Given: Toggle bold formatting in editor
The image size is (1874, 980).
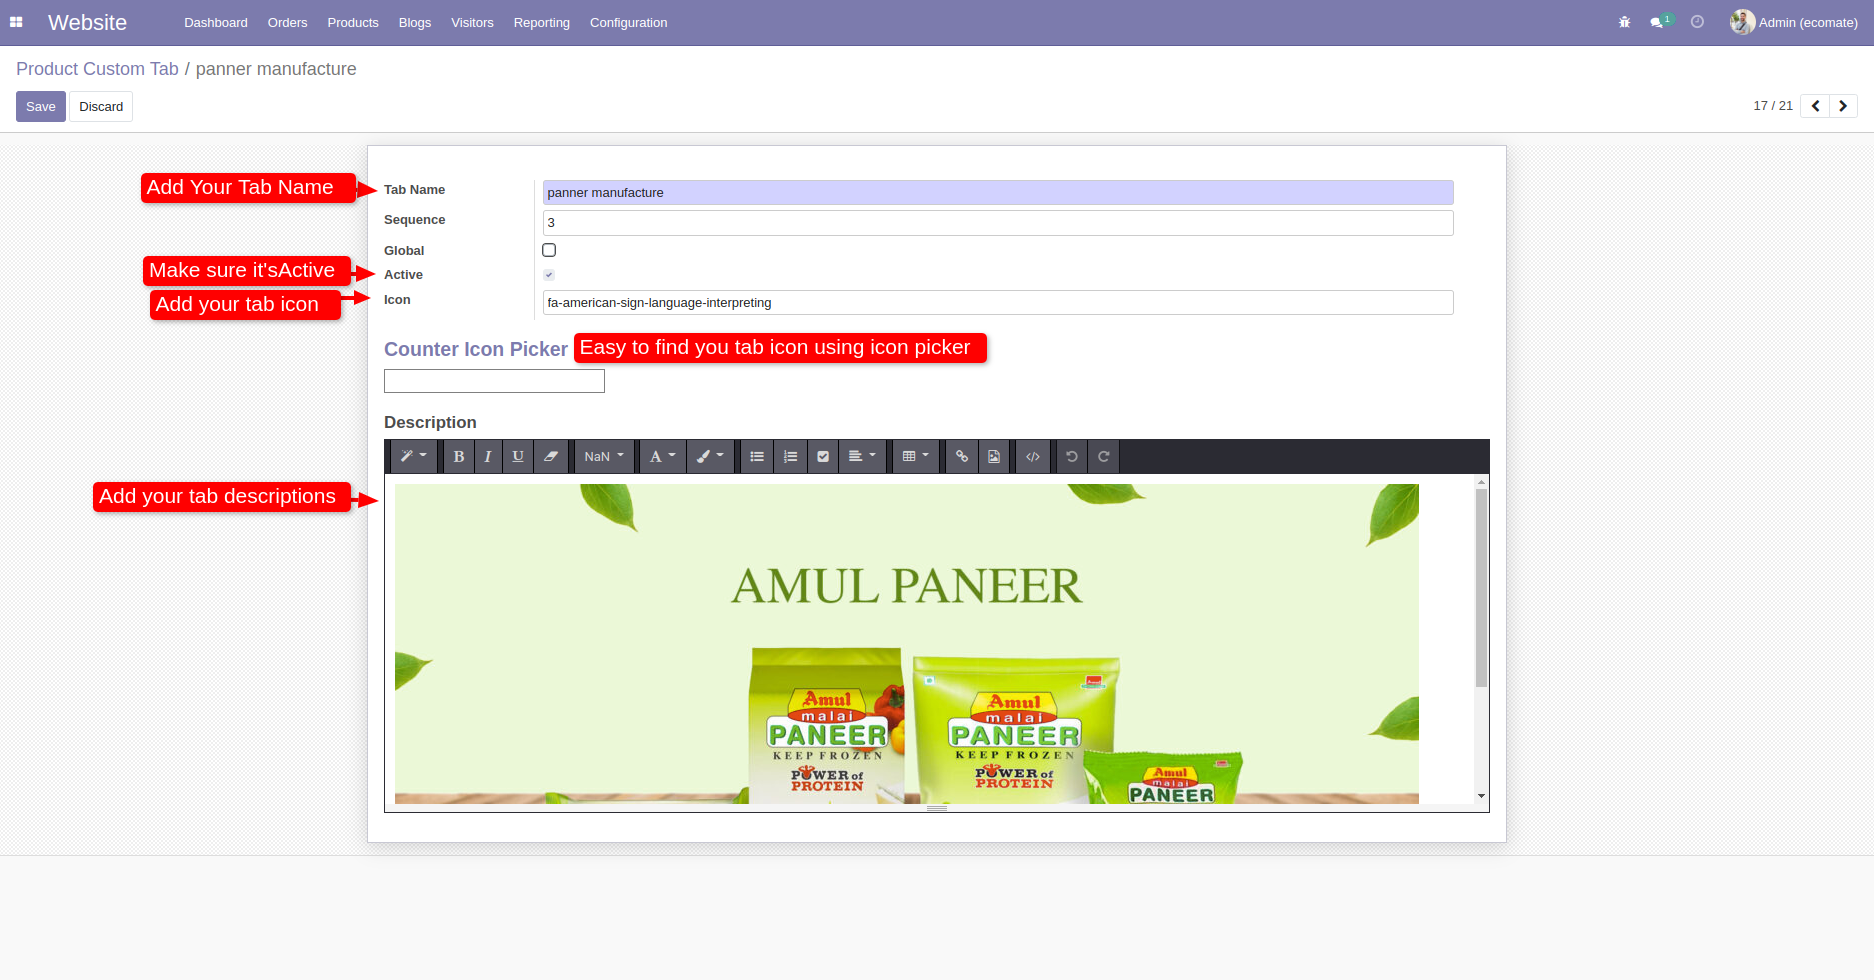Looking at the screenshot, I should [x=458, y=457].
